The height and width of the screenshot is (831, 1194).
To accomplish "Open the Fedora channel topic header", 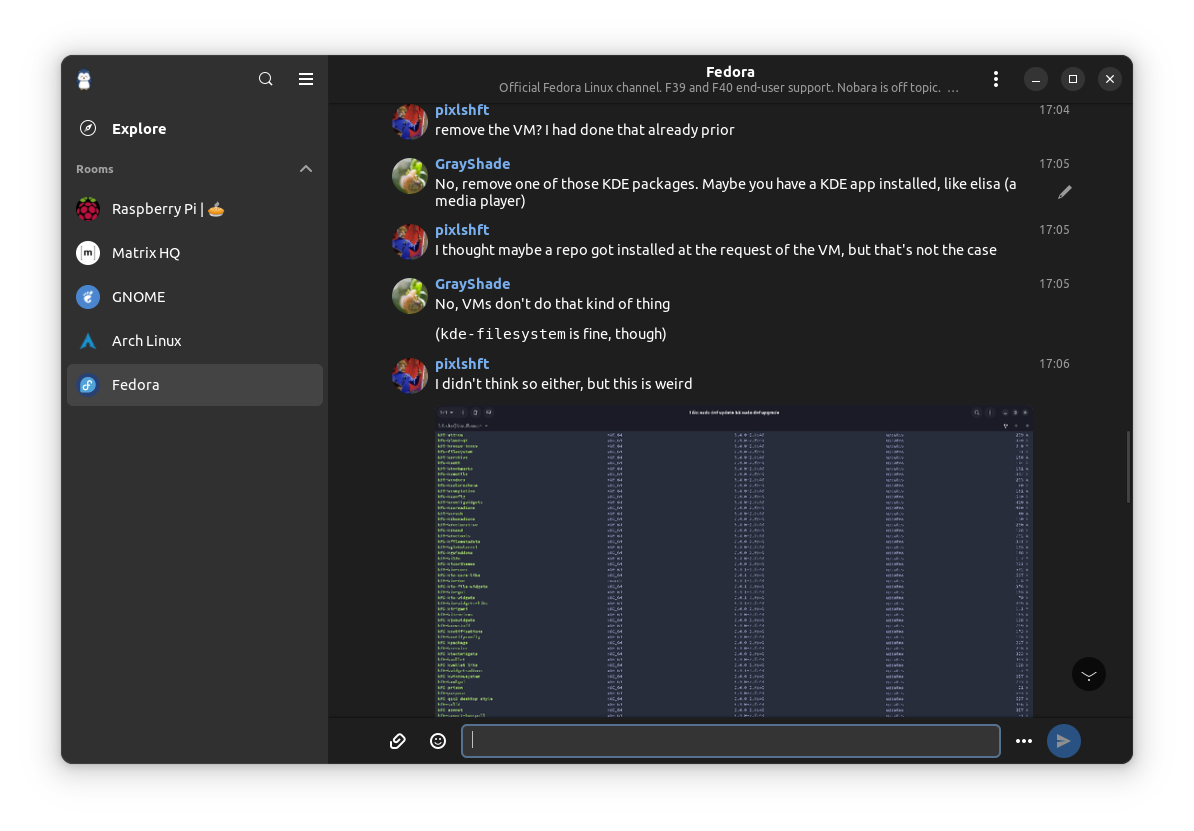I will click(731, 87).
